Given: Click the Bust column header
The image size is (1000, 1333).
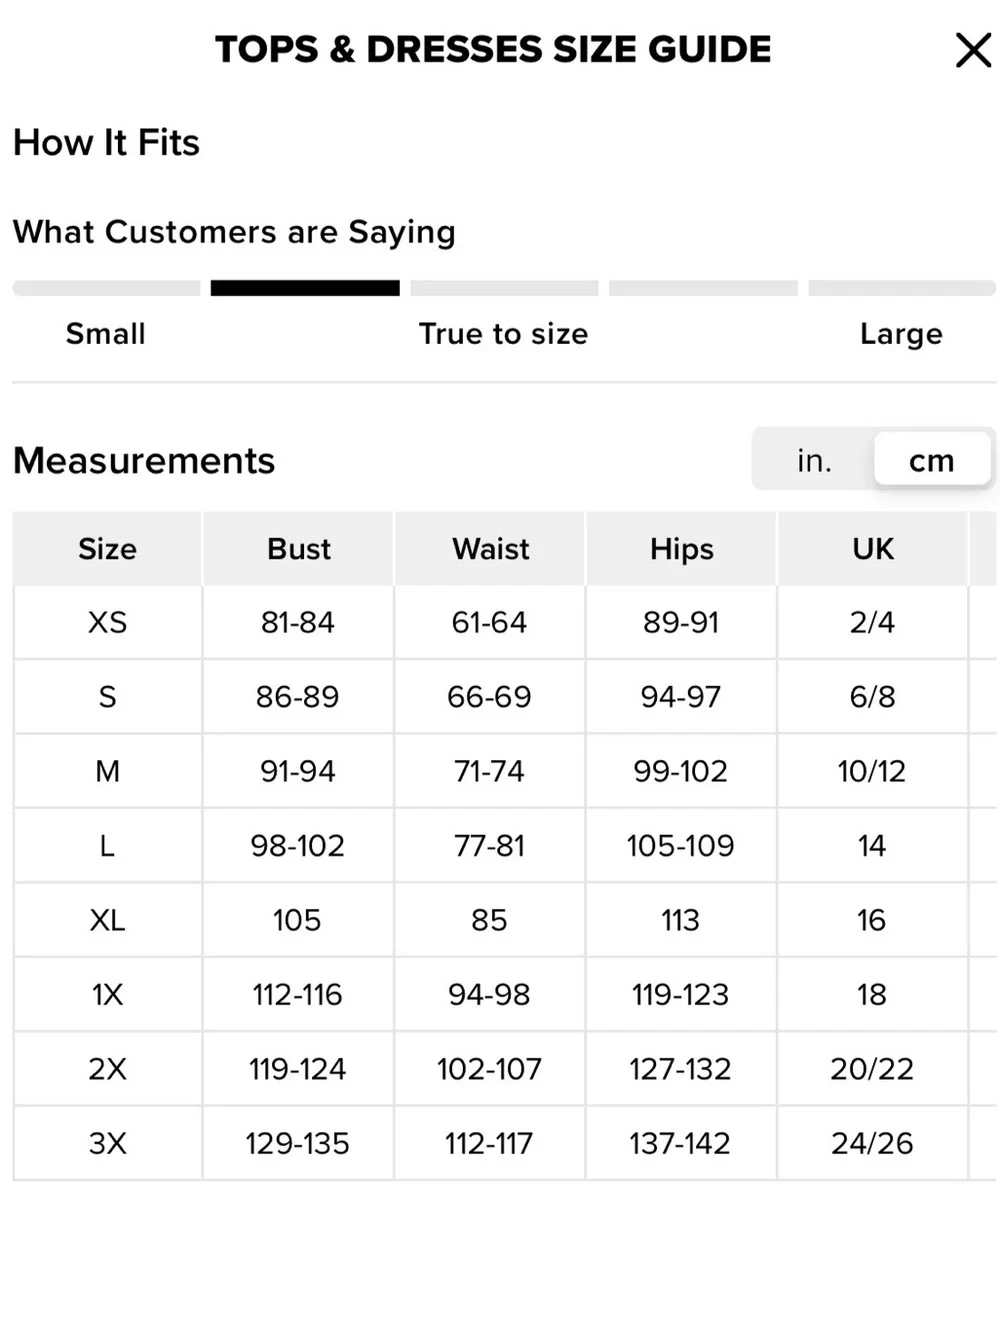Looking at the screenshot, I should coord(298,549).
